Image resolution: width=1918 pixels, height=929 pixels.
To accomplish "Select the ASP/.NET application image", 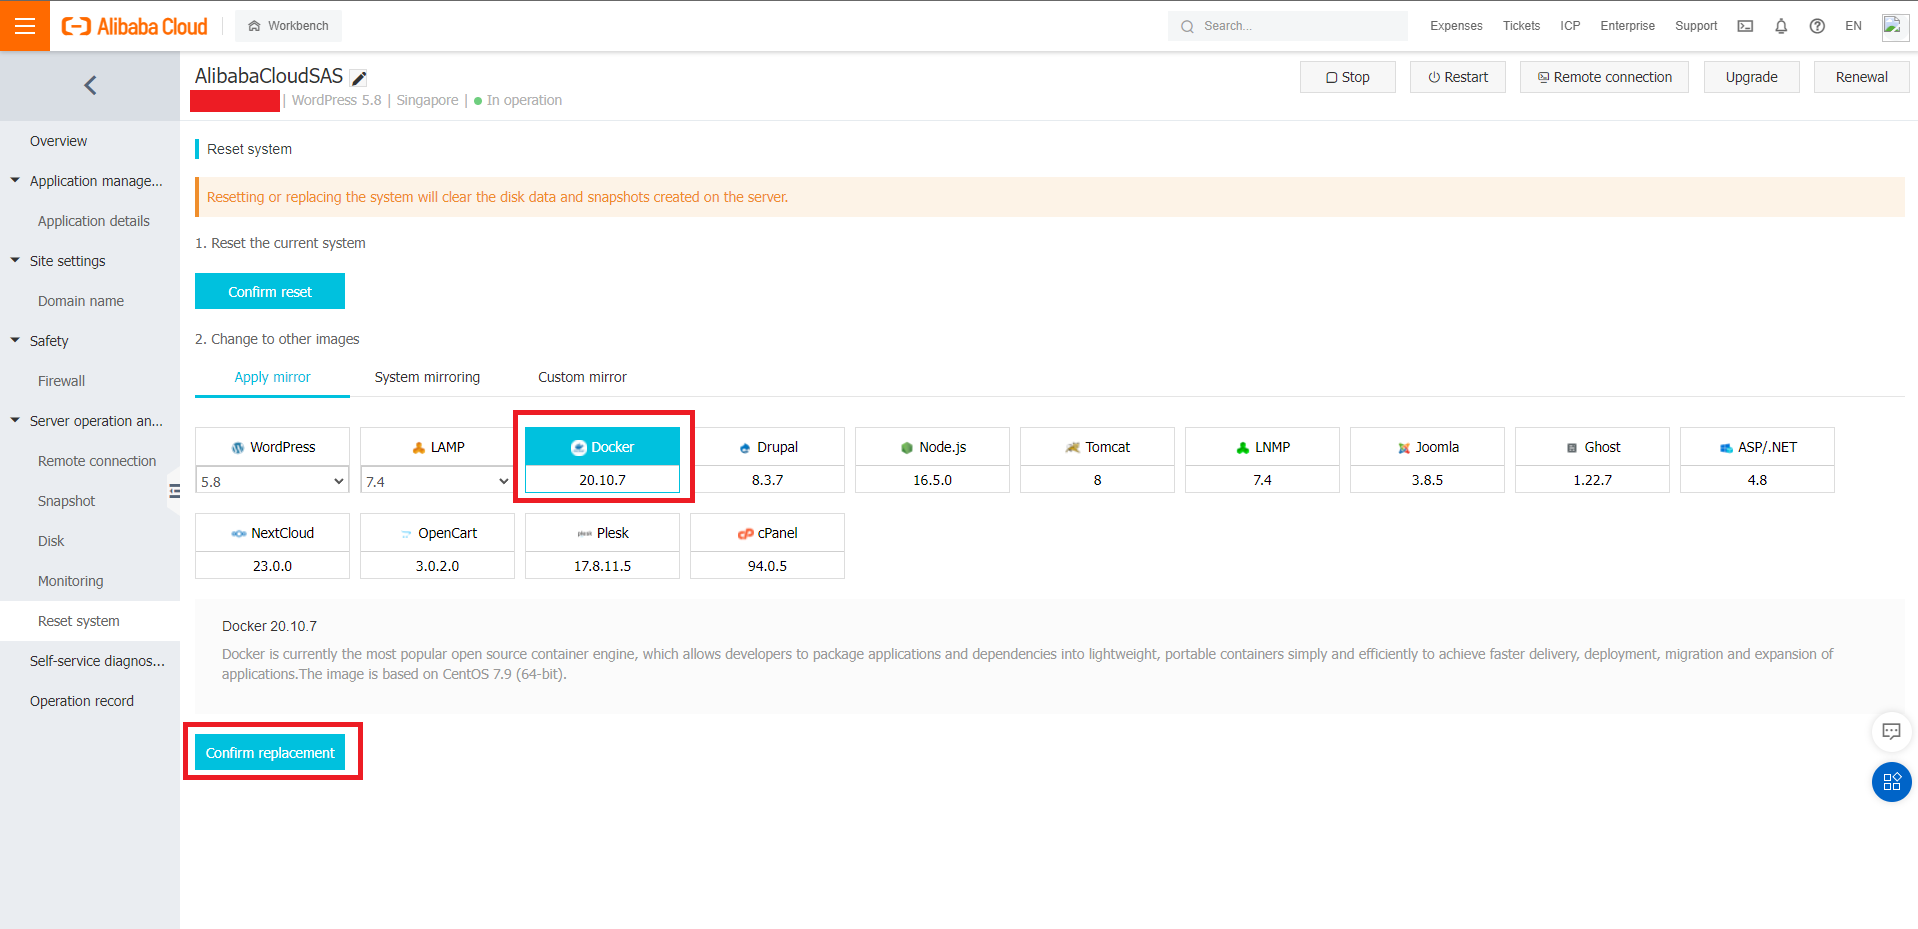I will point(1757,460).
